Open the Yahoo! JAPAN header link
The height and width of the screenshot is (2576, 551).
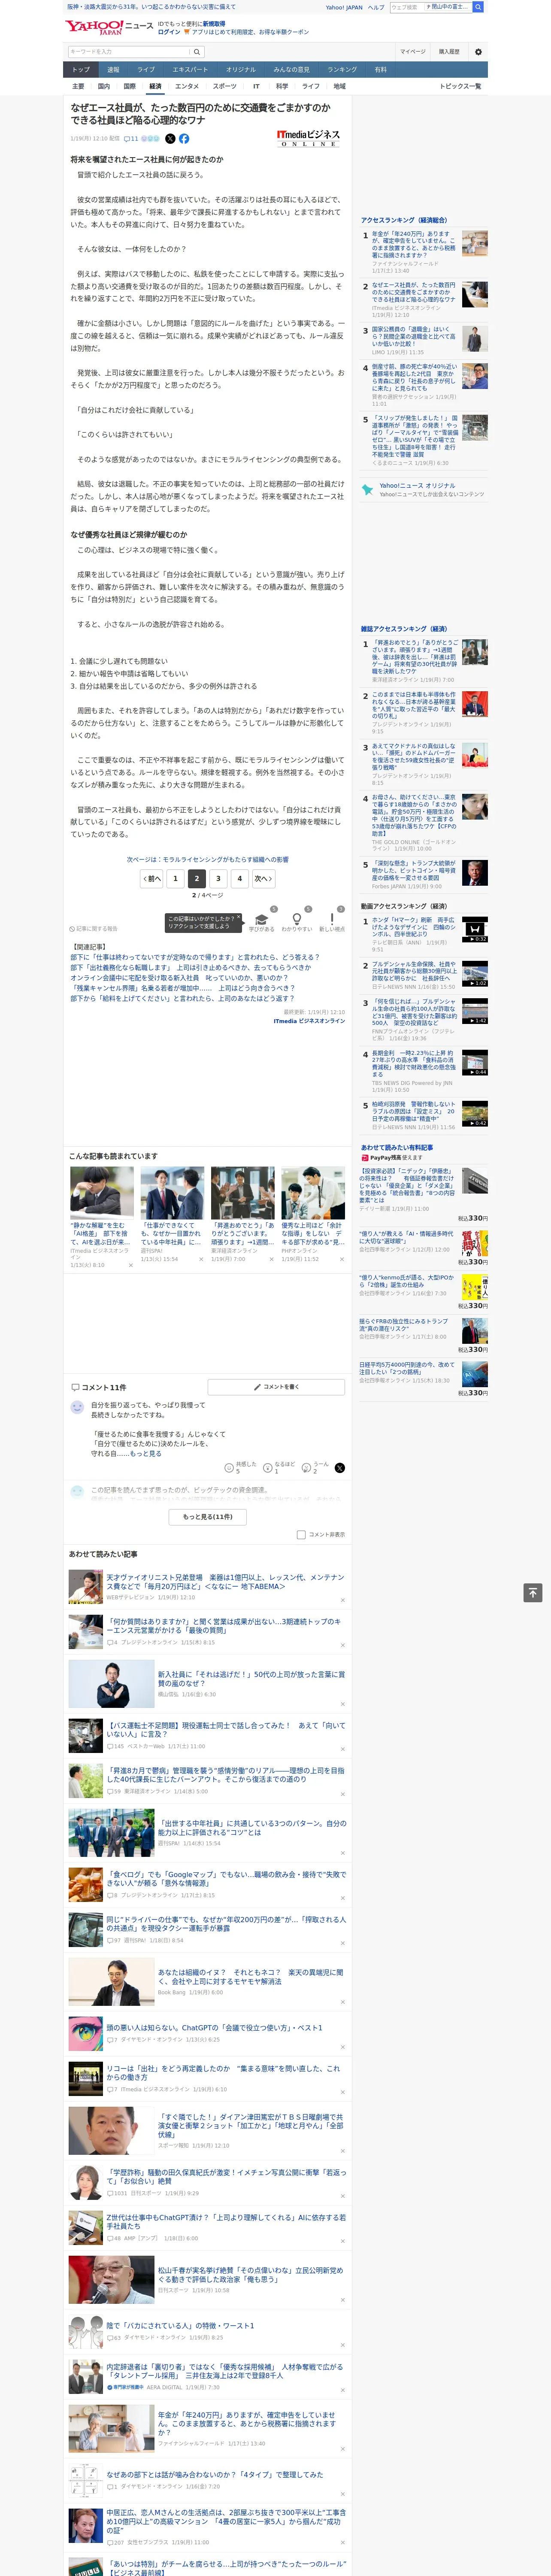(344, 7)
